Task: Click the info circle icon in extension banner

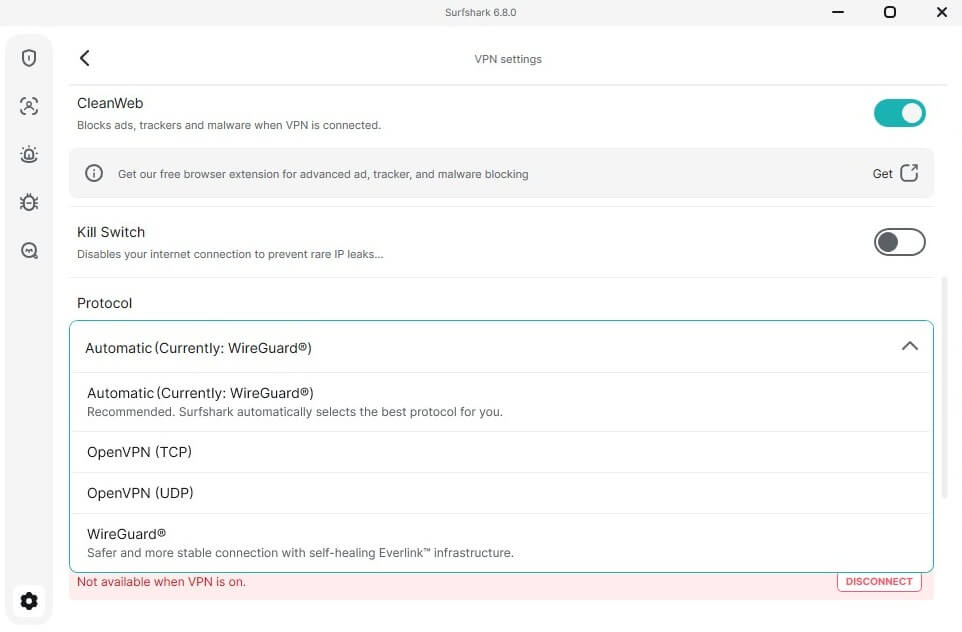Action: (x=94, y=173)
